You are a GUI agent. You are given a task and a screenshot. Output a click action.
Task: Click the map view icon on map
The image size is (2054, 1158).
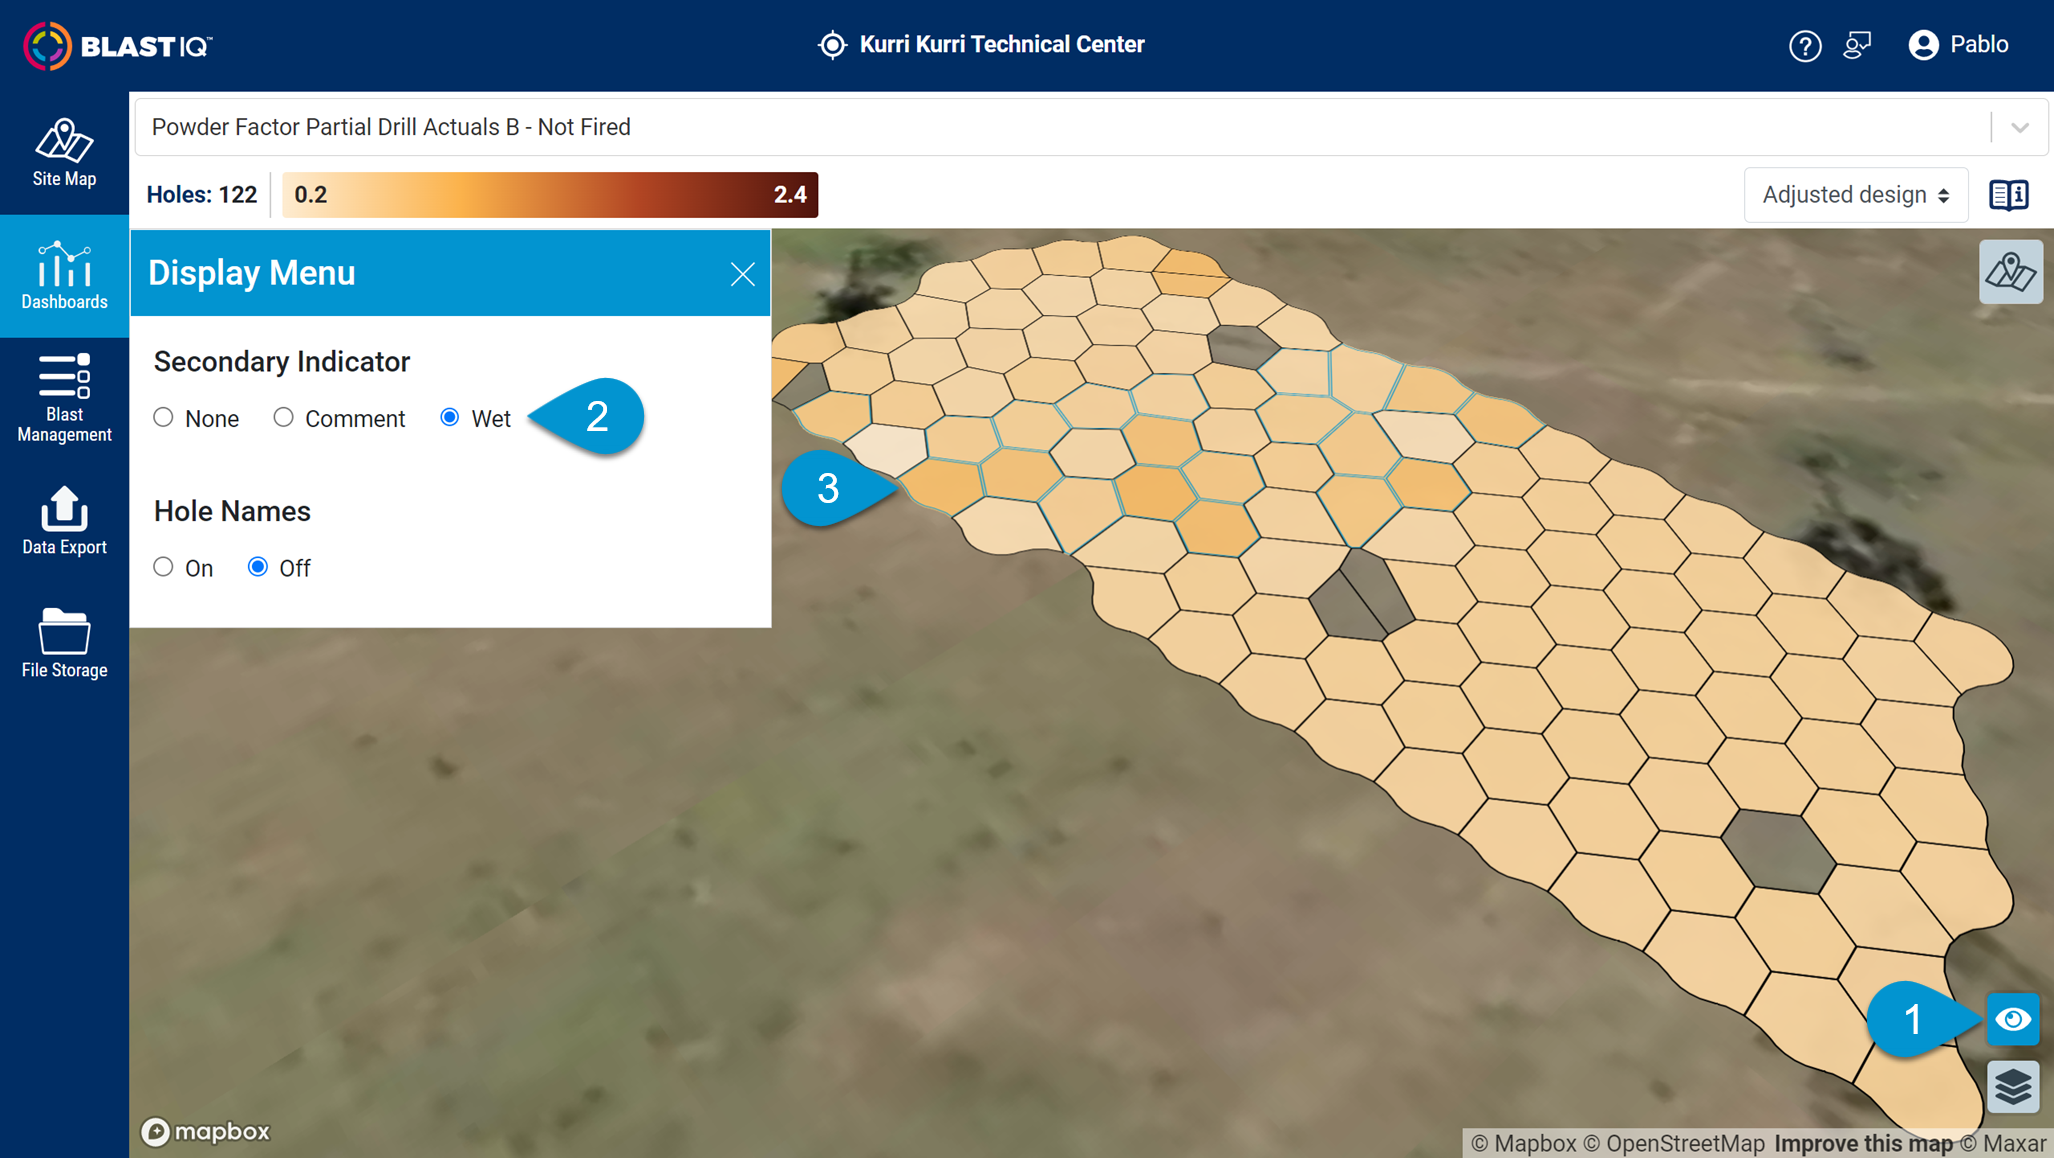click(2010, 272)
